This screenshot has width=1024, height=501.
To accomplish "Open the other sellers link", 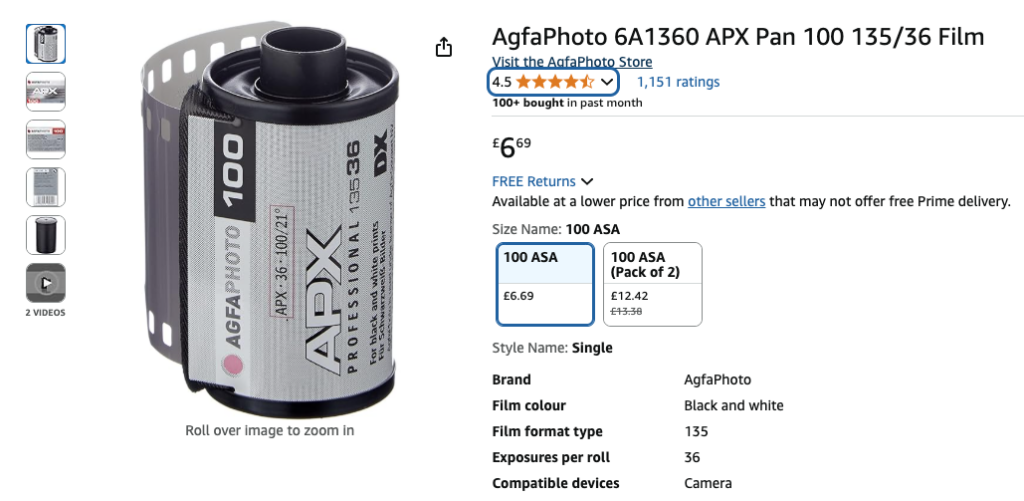I will point(726,201).
